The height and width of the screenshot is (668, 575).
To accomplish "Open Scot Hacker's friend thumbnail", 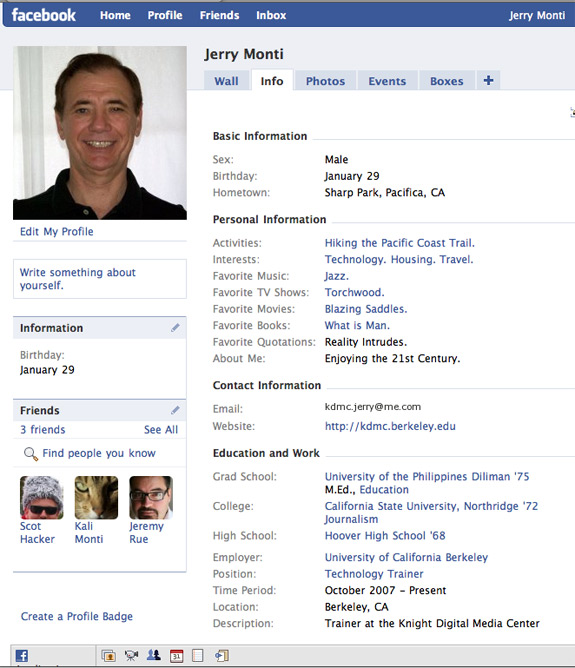I will point(42,498).
